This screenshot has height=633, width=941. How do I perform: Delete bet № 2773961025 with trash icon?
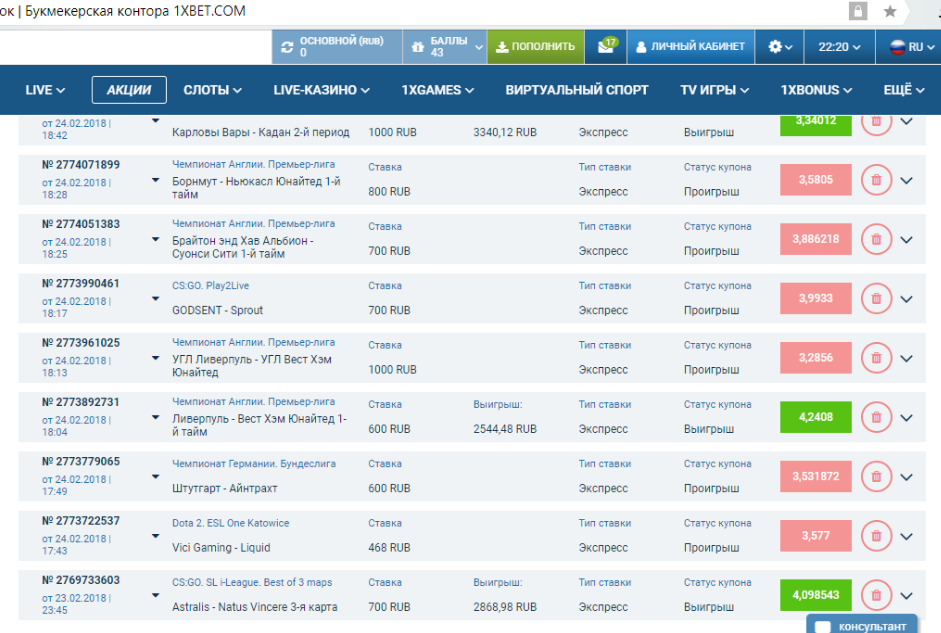click(876, 358)
